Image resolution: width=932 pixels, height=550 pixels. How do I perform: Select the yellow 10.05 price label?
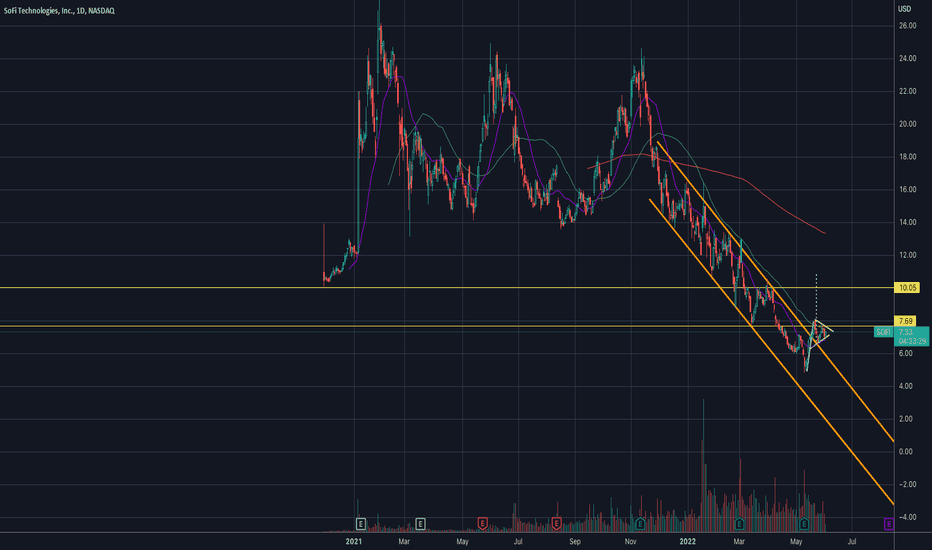coord(907,288)
